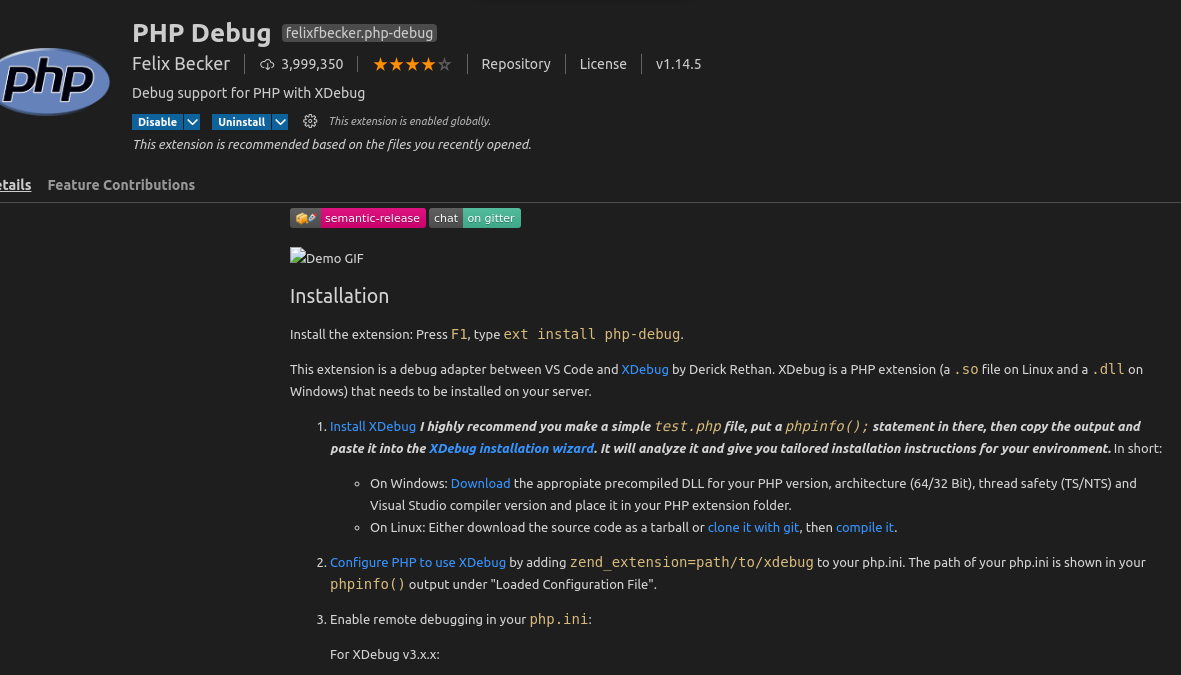Click the felixfbecker.php-debug identifier
1181x675 pixels.
(x=359, y=33)
